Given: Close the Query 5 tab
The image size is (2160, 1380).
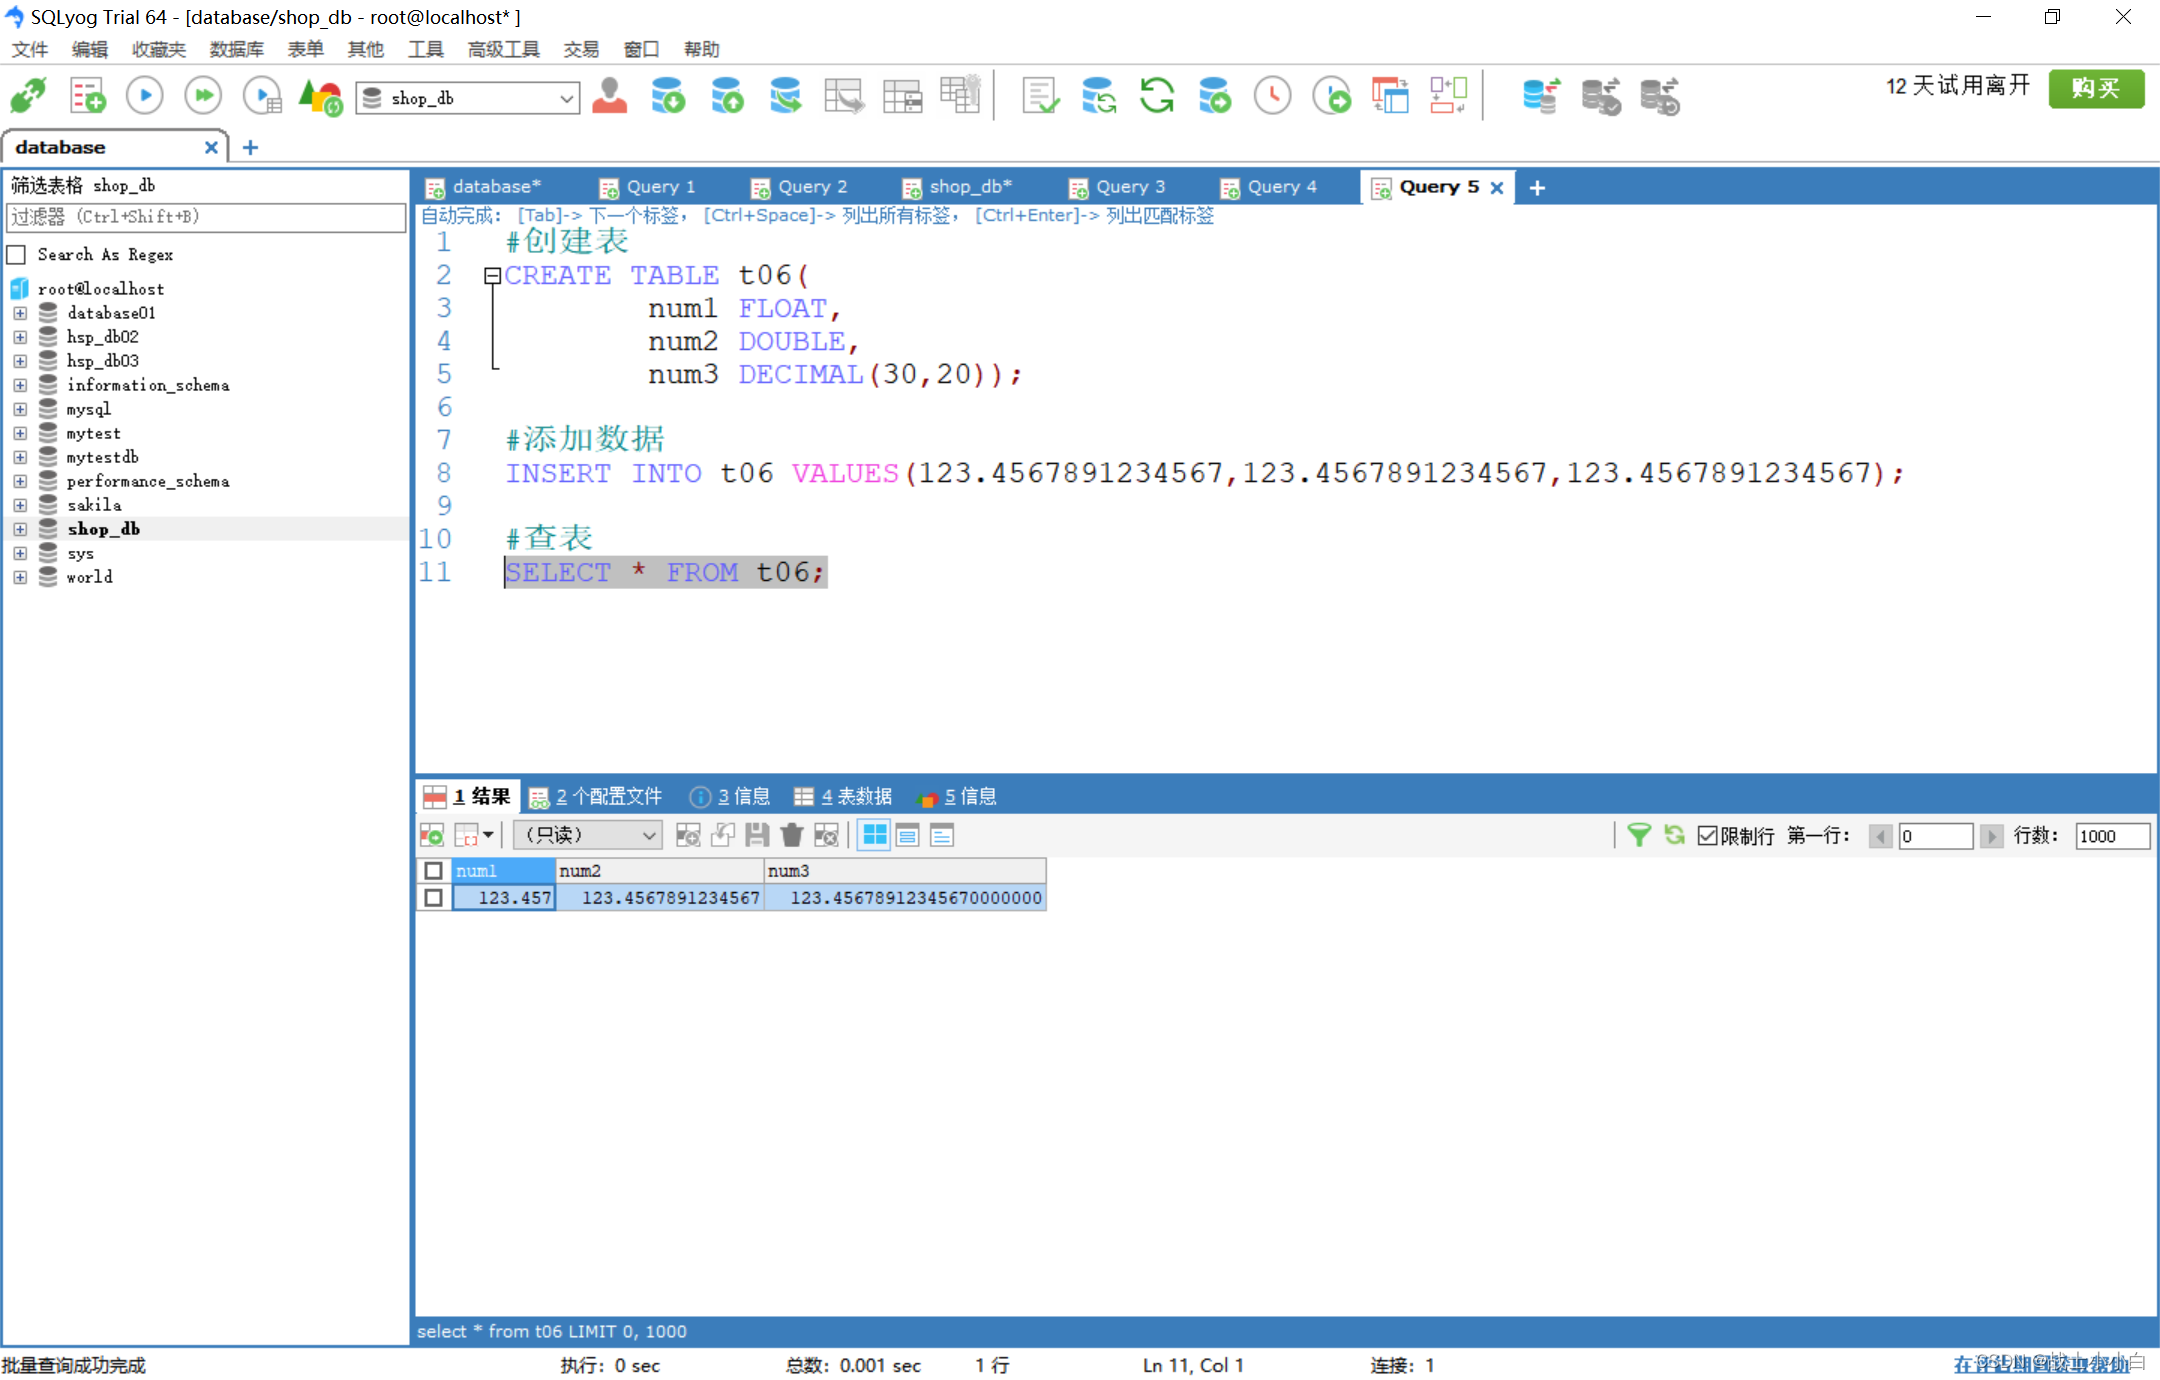Looking at the screenshot, I should pyautogui.click(x=1497, y=187).
